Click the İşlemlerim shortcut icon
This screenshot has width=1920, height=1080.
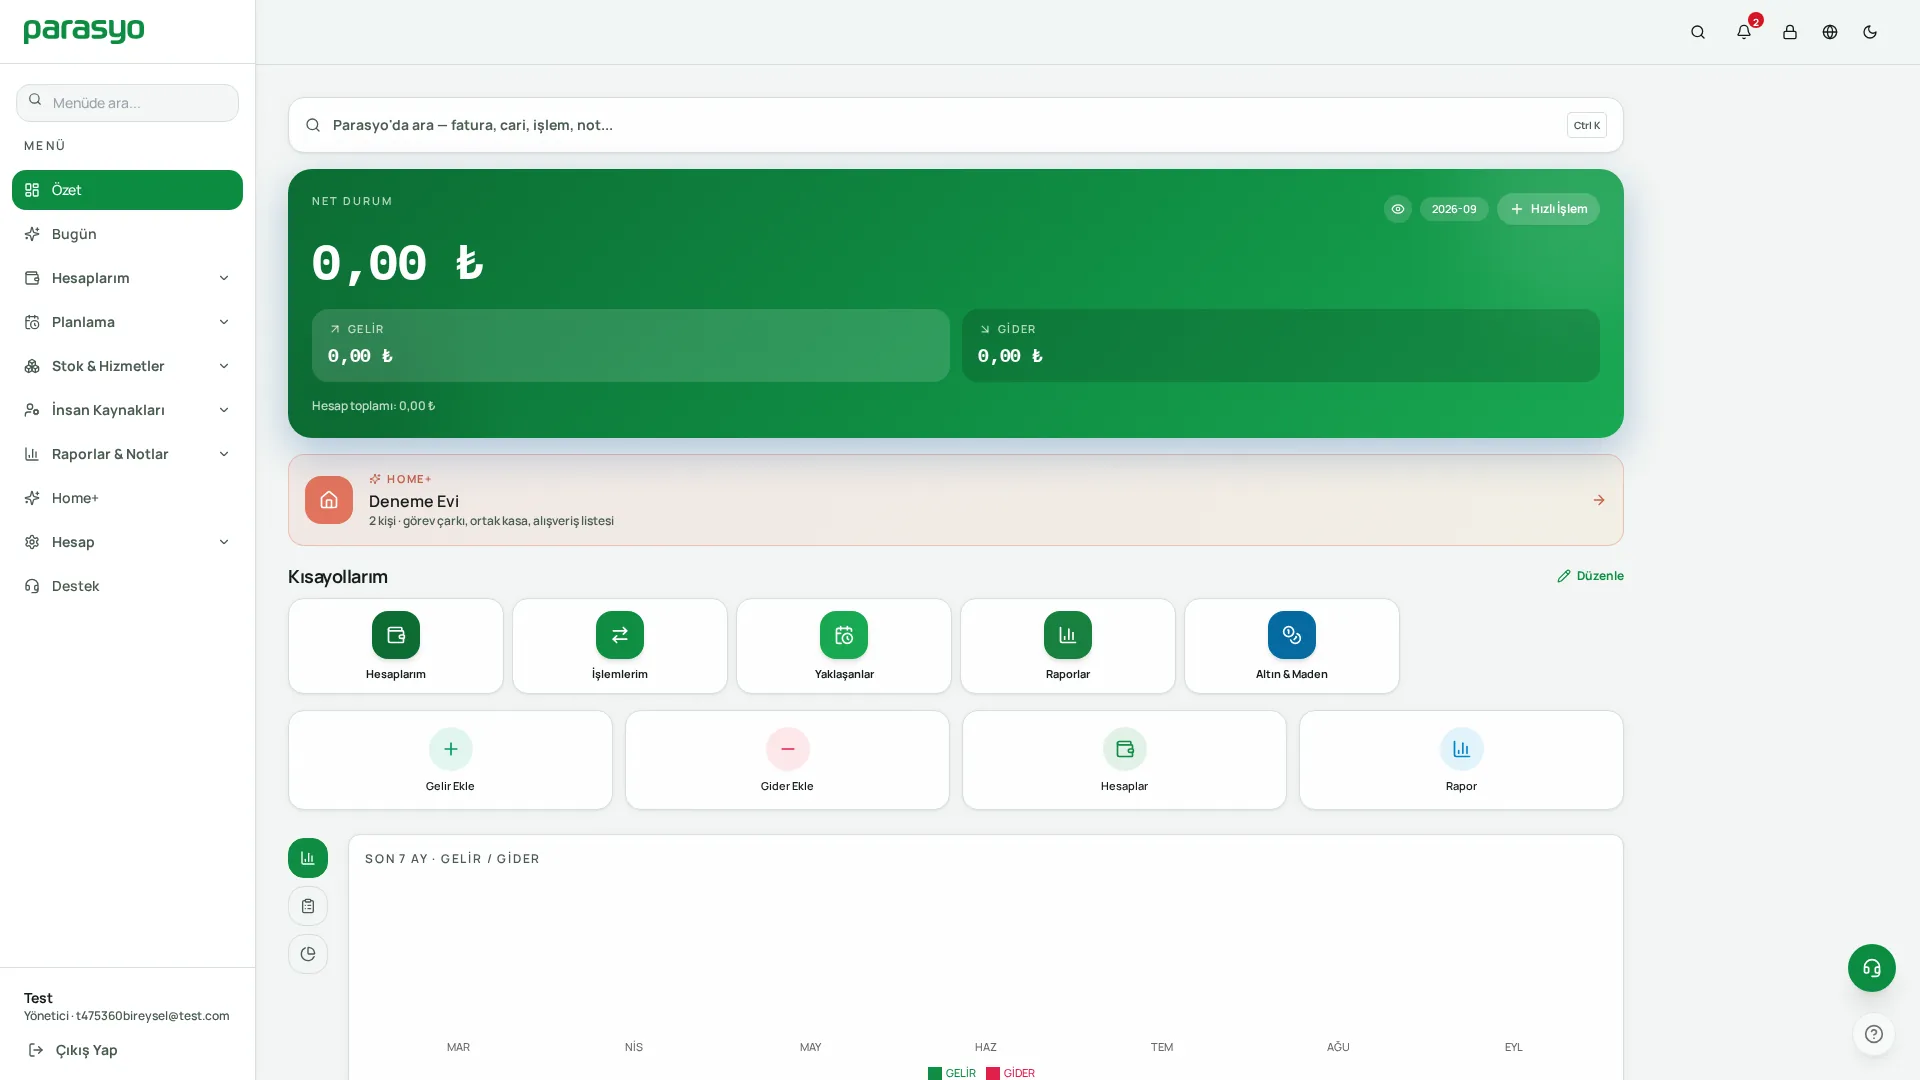pos(619,635)
